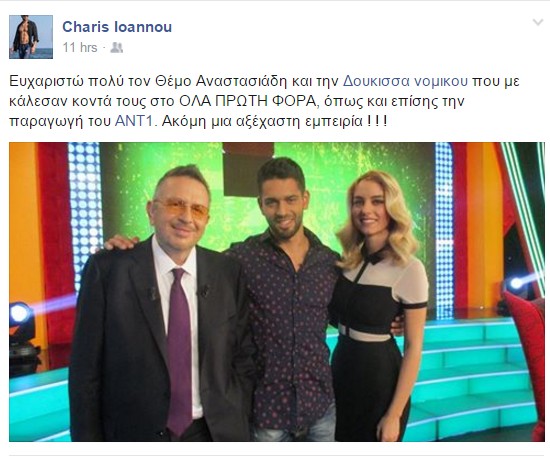Screen dimensions: 550x462
Task: Click the friends audience icon
Action: click(x=116, y=47)
